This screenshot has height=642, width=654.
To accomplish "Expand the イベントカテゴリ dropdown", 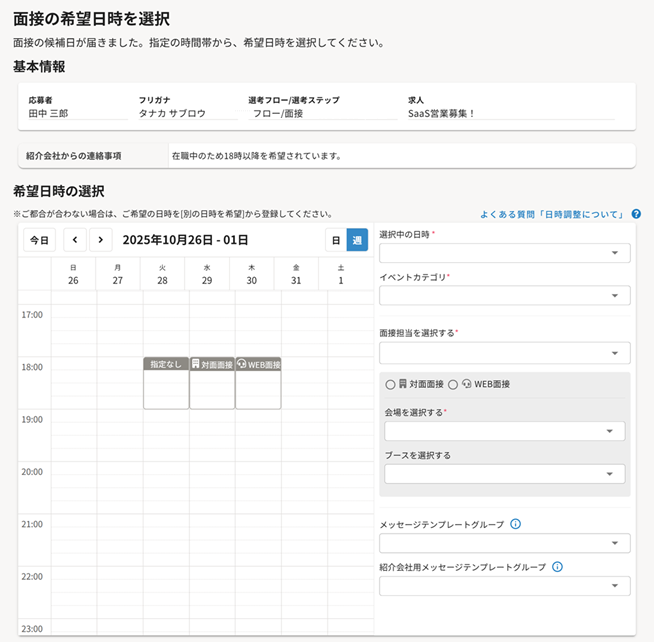I will pyautogui.click(x=504, y=296).
